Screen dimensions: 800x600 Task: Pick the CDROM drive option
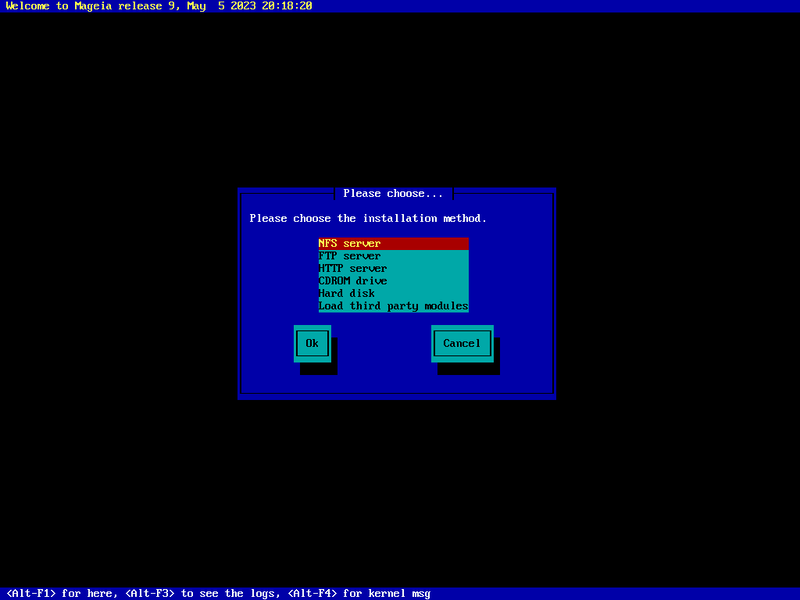coord(353,281)
